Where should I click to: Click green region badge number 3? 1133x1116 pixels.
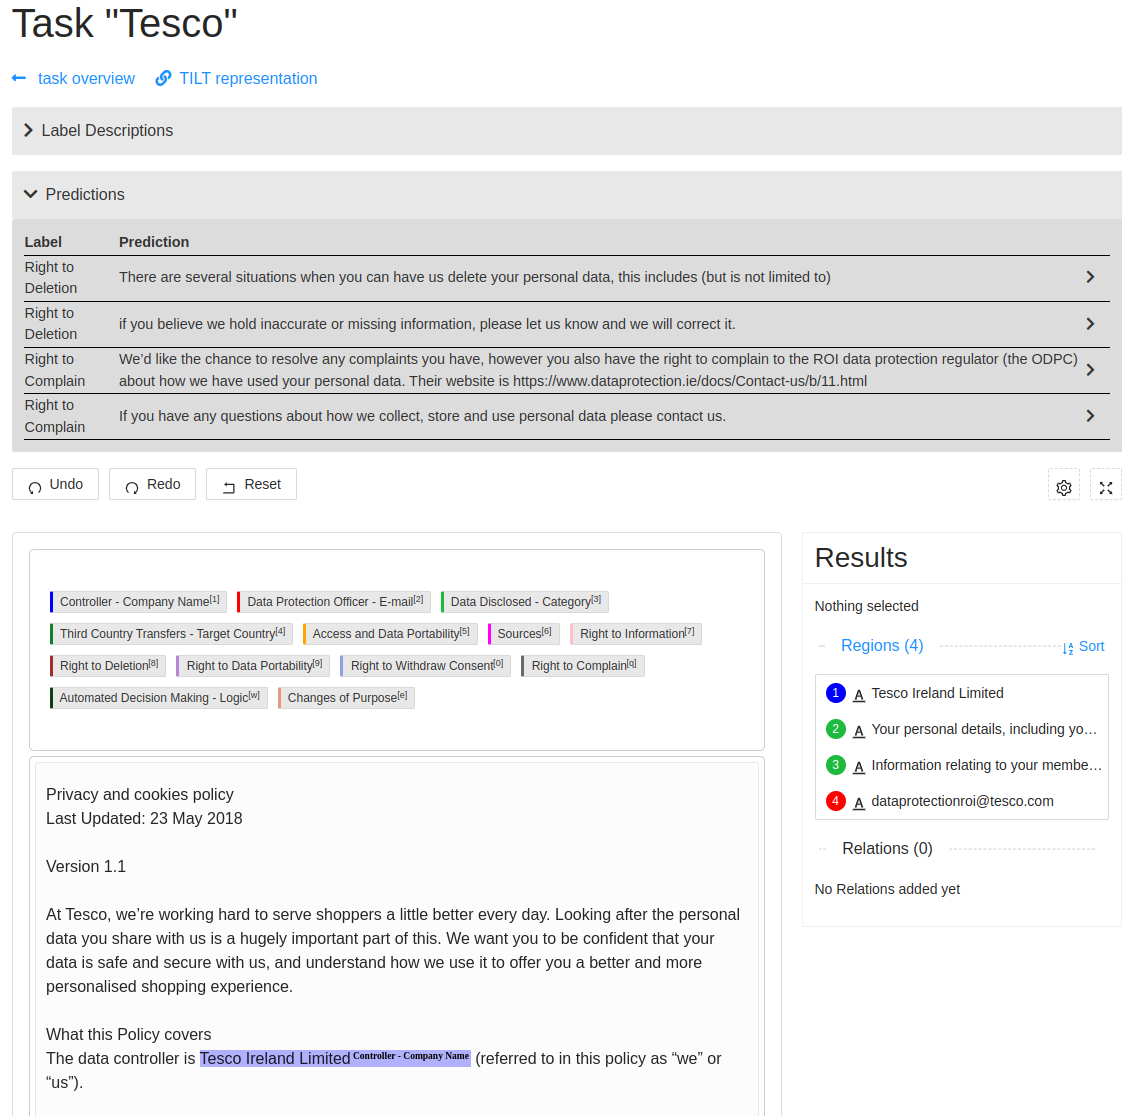point(835,765)
